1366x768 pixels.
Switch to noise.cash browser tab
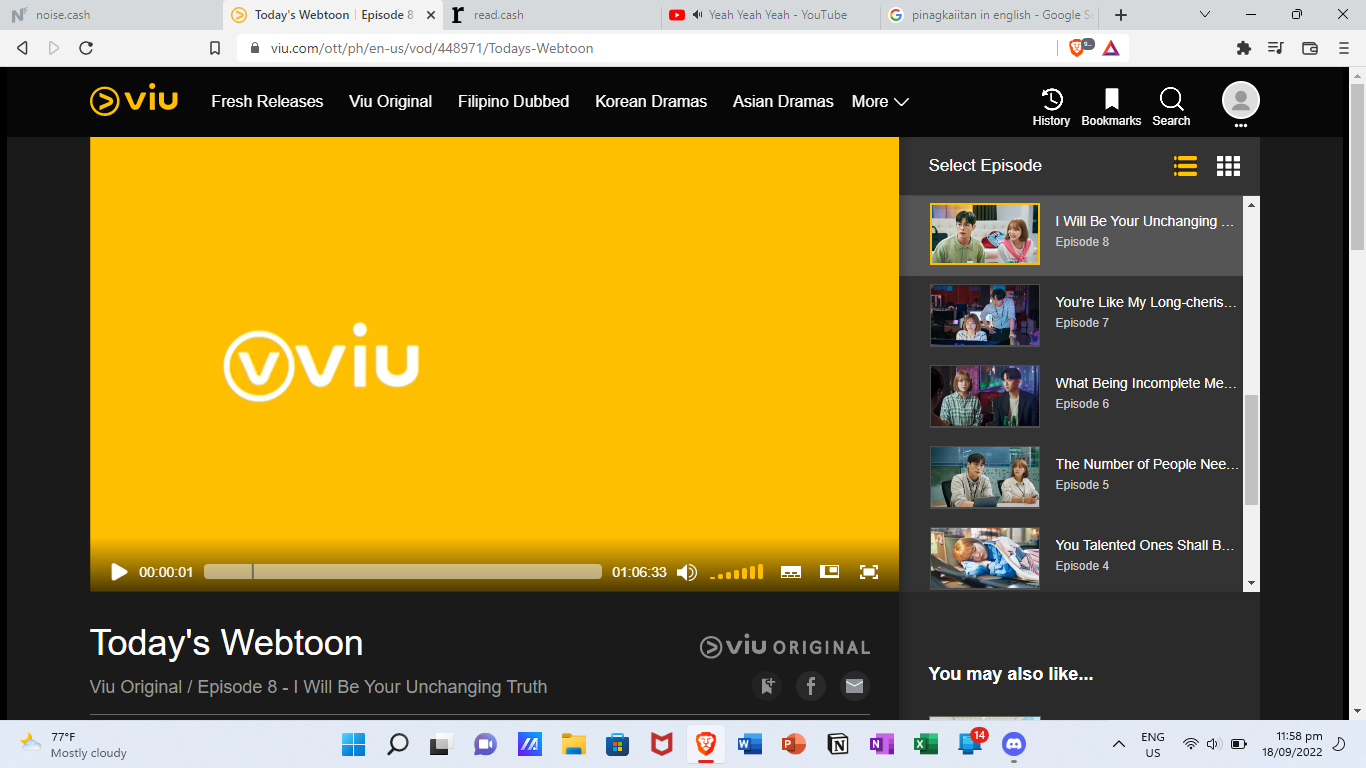(x=110, y=15)
